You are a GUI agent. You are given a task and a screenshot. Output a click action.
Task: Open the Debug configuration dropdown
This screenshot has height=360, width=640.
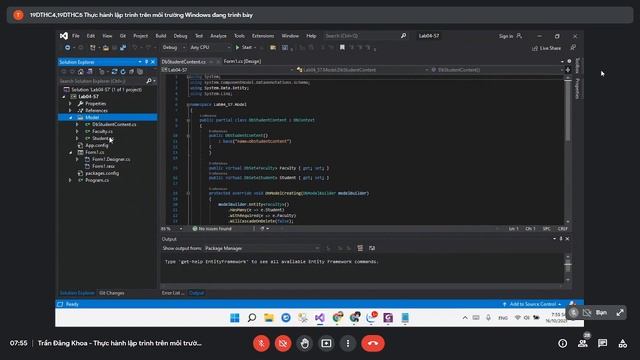(173, 47)
